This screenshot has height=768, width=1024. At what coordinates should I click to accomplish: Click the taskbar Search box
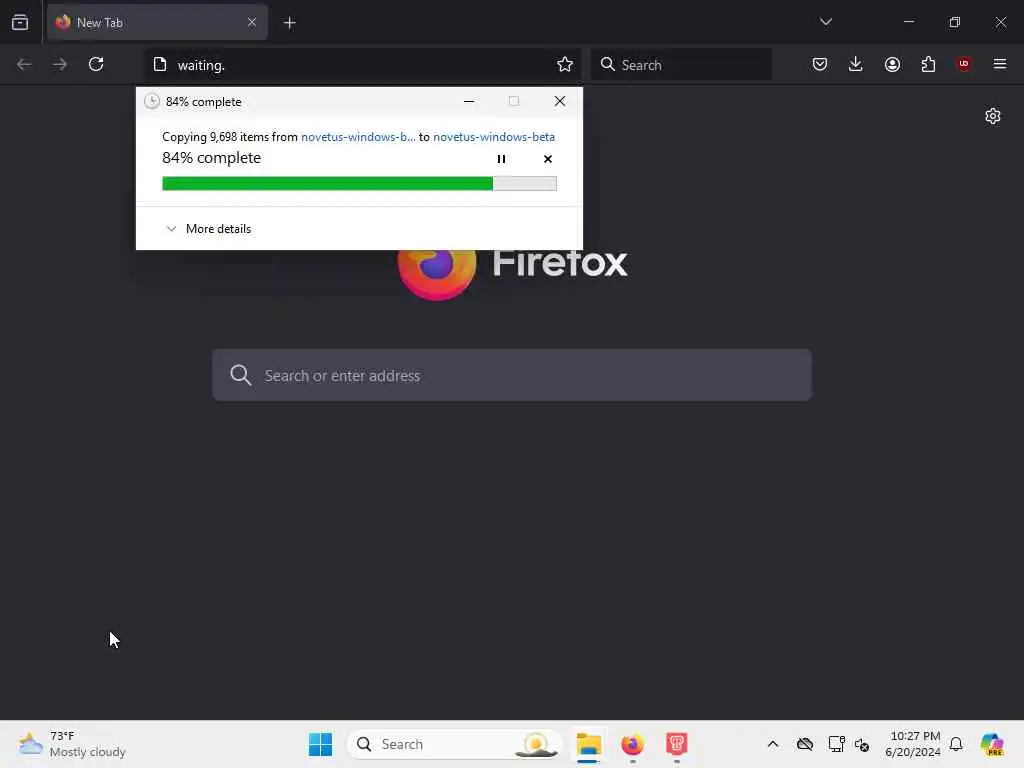tap(455, 744)
